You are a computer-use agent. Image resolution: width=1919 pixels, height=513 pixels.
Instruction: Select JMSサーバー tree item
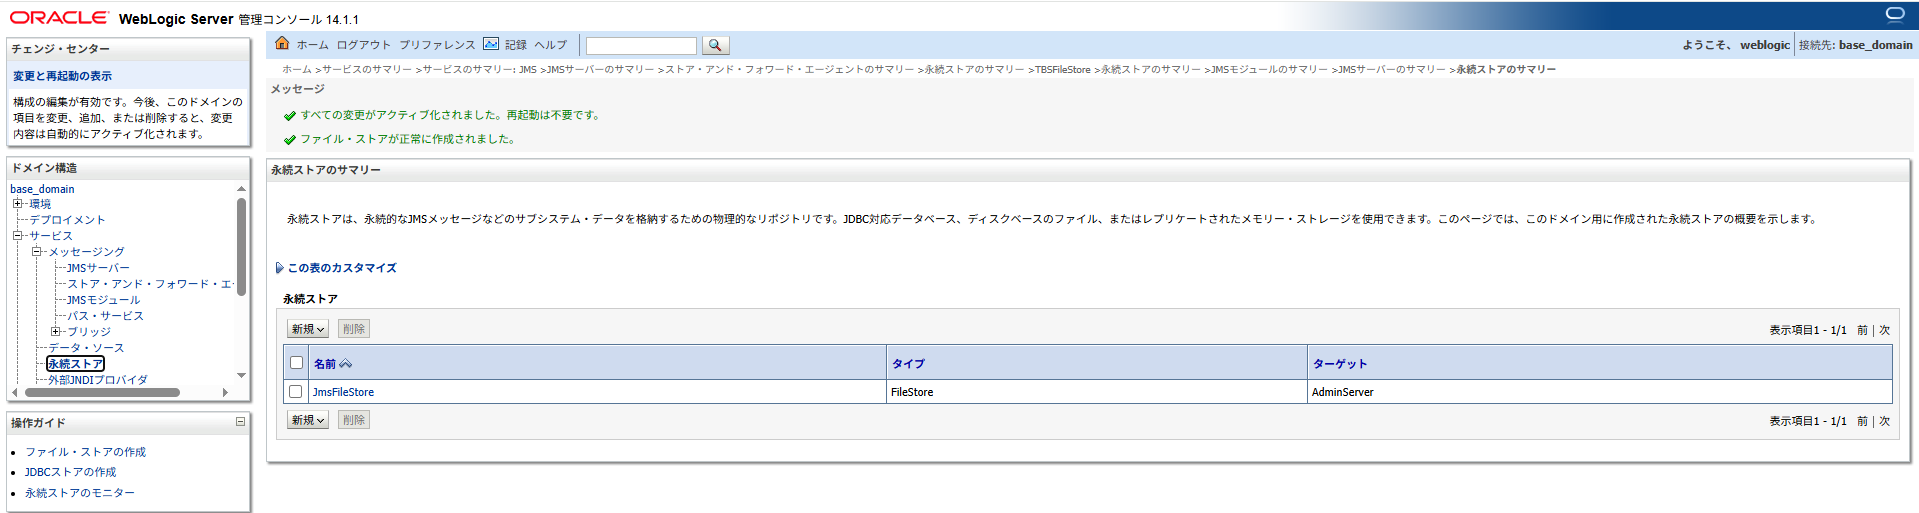(98, 268)
